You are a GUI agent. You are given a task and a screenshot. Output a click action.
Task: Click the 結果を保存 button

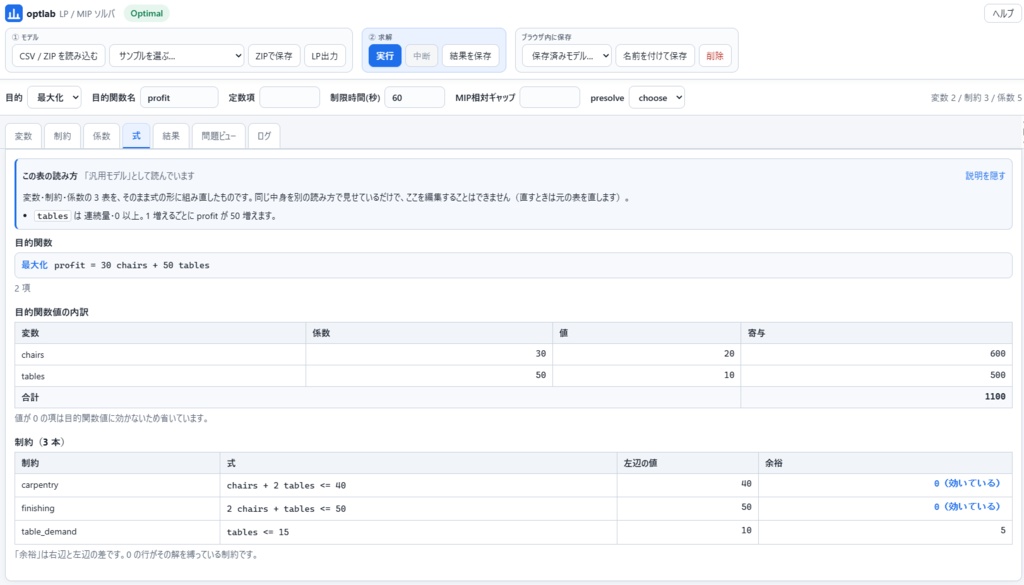(470, 56)
